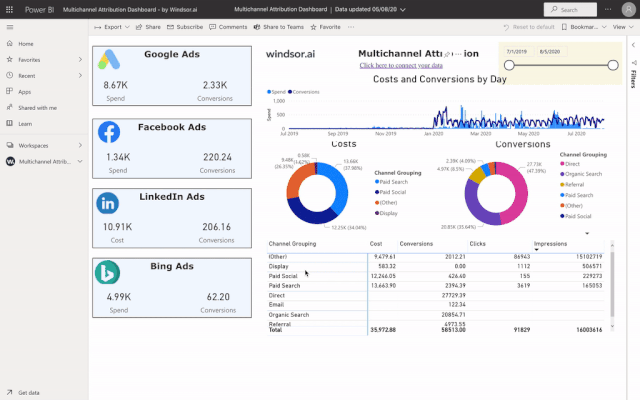Select Paid Search in Costs legend
Viewport: 640px width, 400px height.
tap(391, 182)
